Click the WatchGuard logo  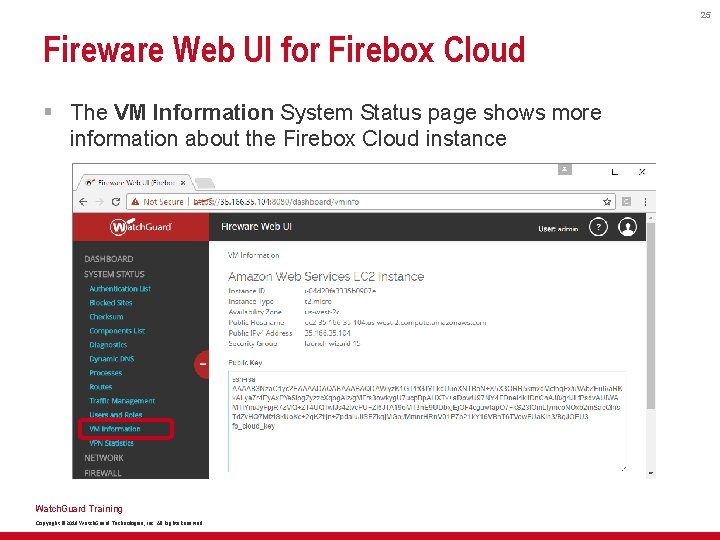(x=141, y=226)
